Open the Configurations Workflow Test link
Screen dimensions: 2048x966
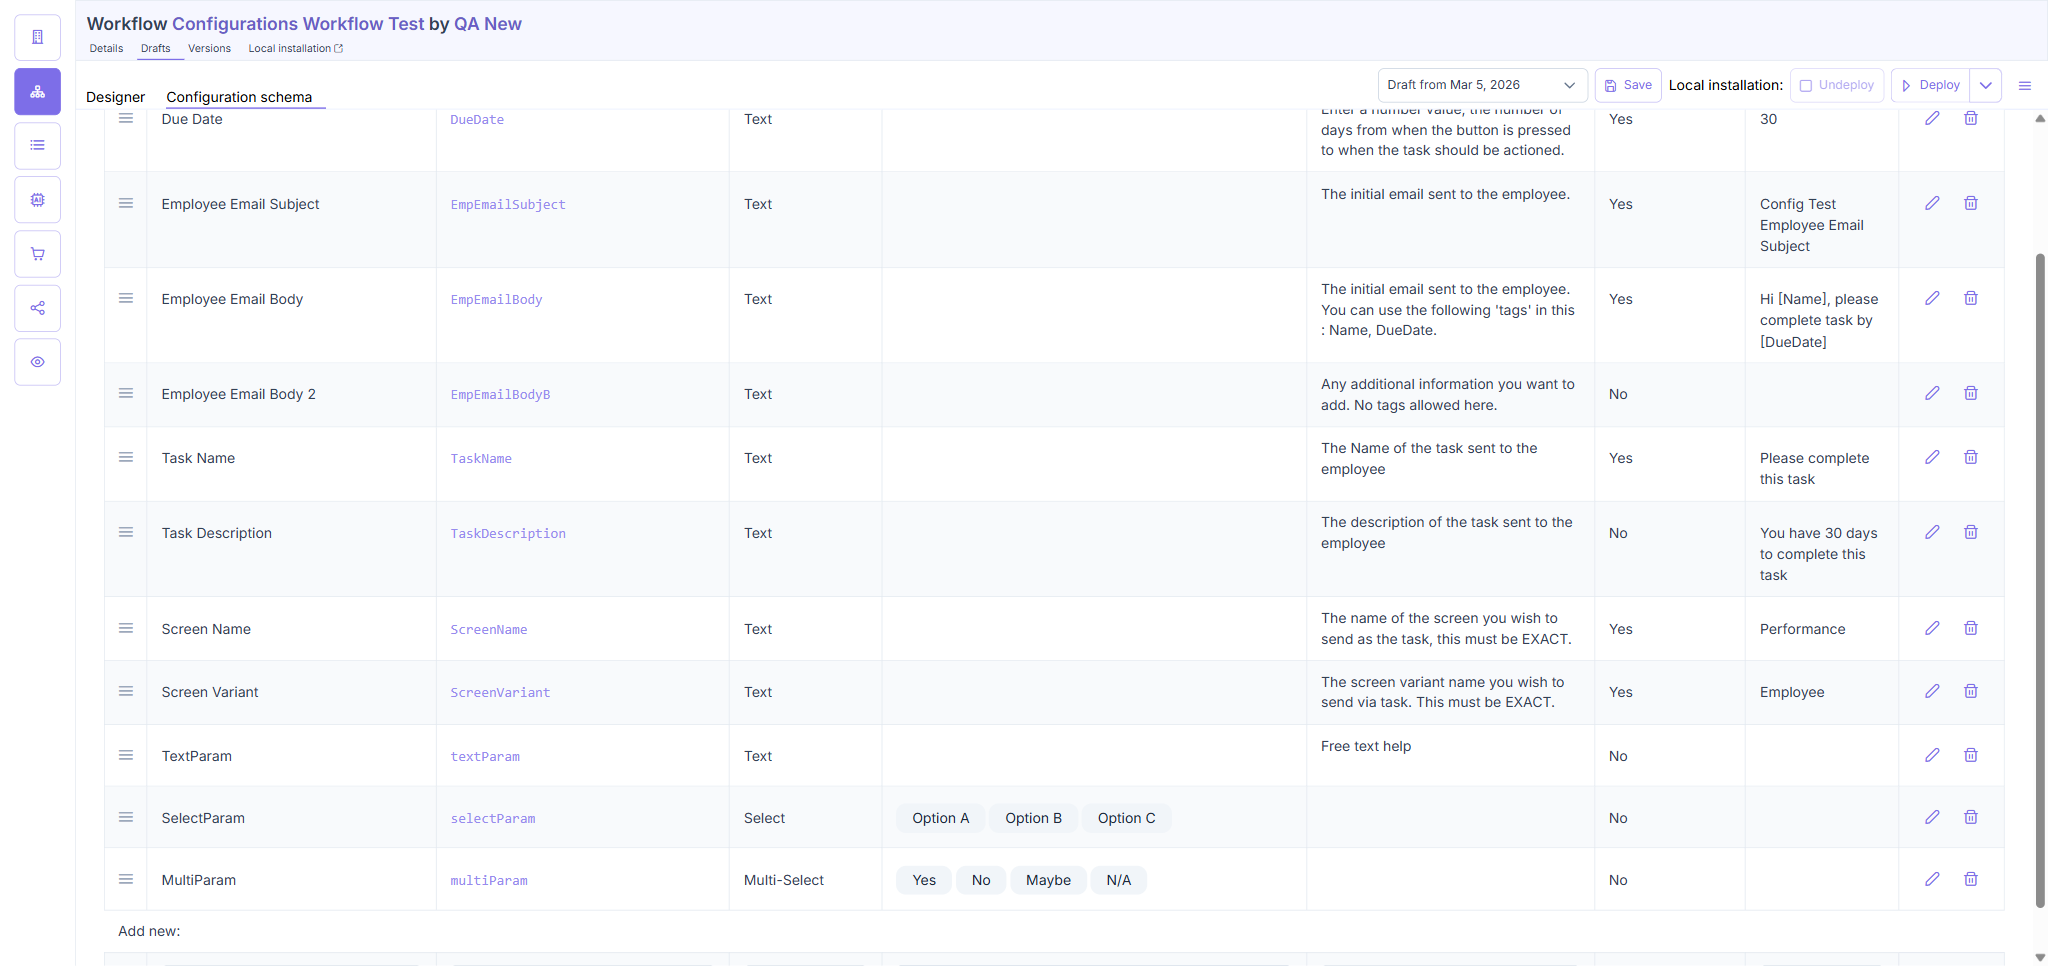coord(298,24)
